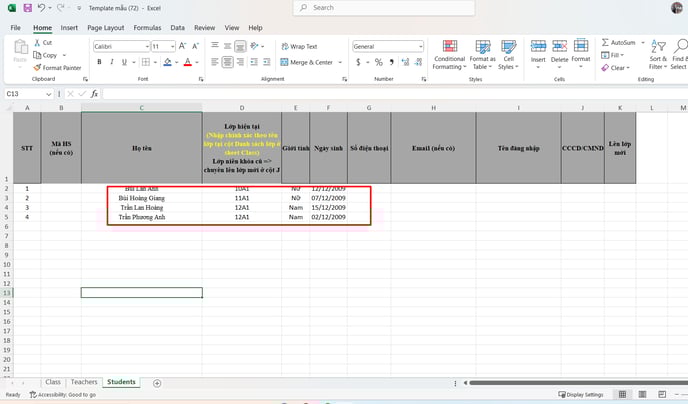The height and width of the screenshot is (404, 688).
Task: Apply Percent Style format
Action: pyautogui.click(x=379, y=62)
